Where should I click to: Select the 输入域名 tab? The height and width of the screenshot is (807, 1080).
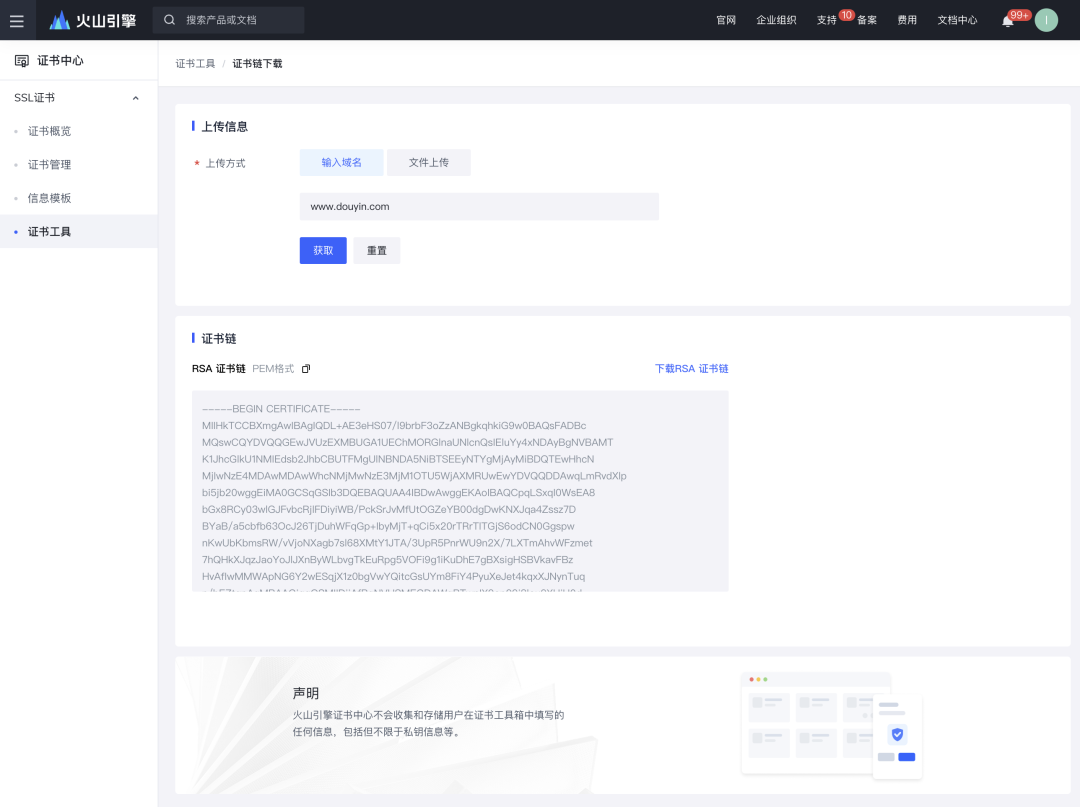coord(340,162)
